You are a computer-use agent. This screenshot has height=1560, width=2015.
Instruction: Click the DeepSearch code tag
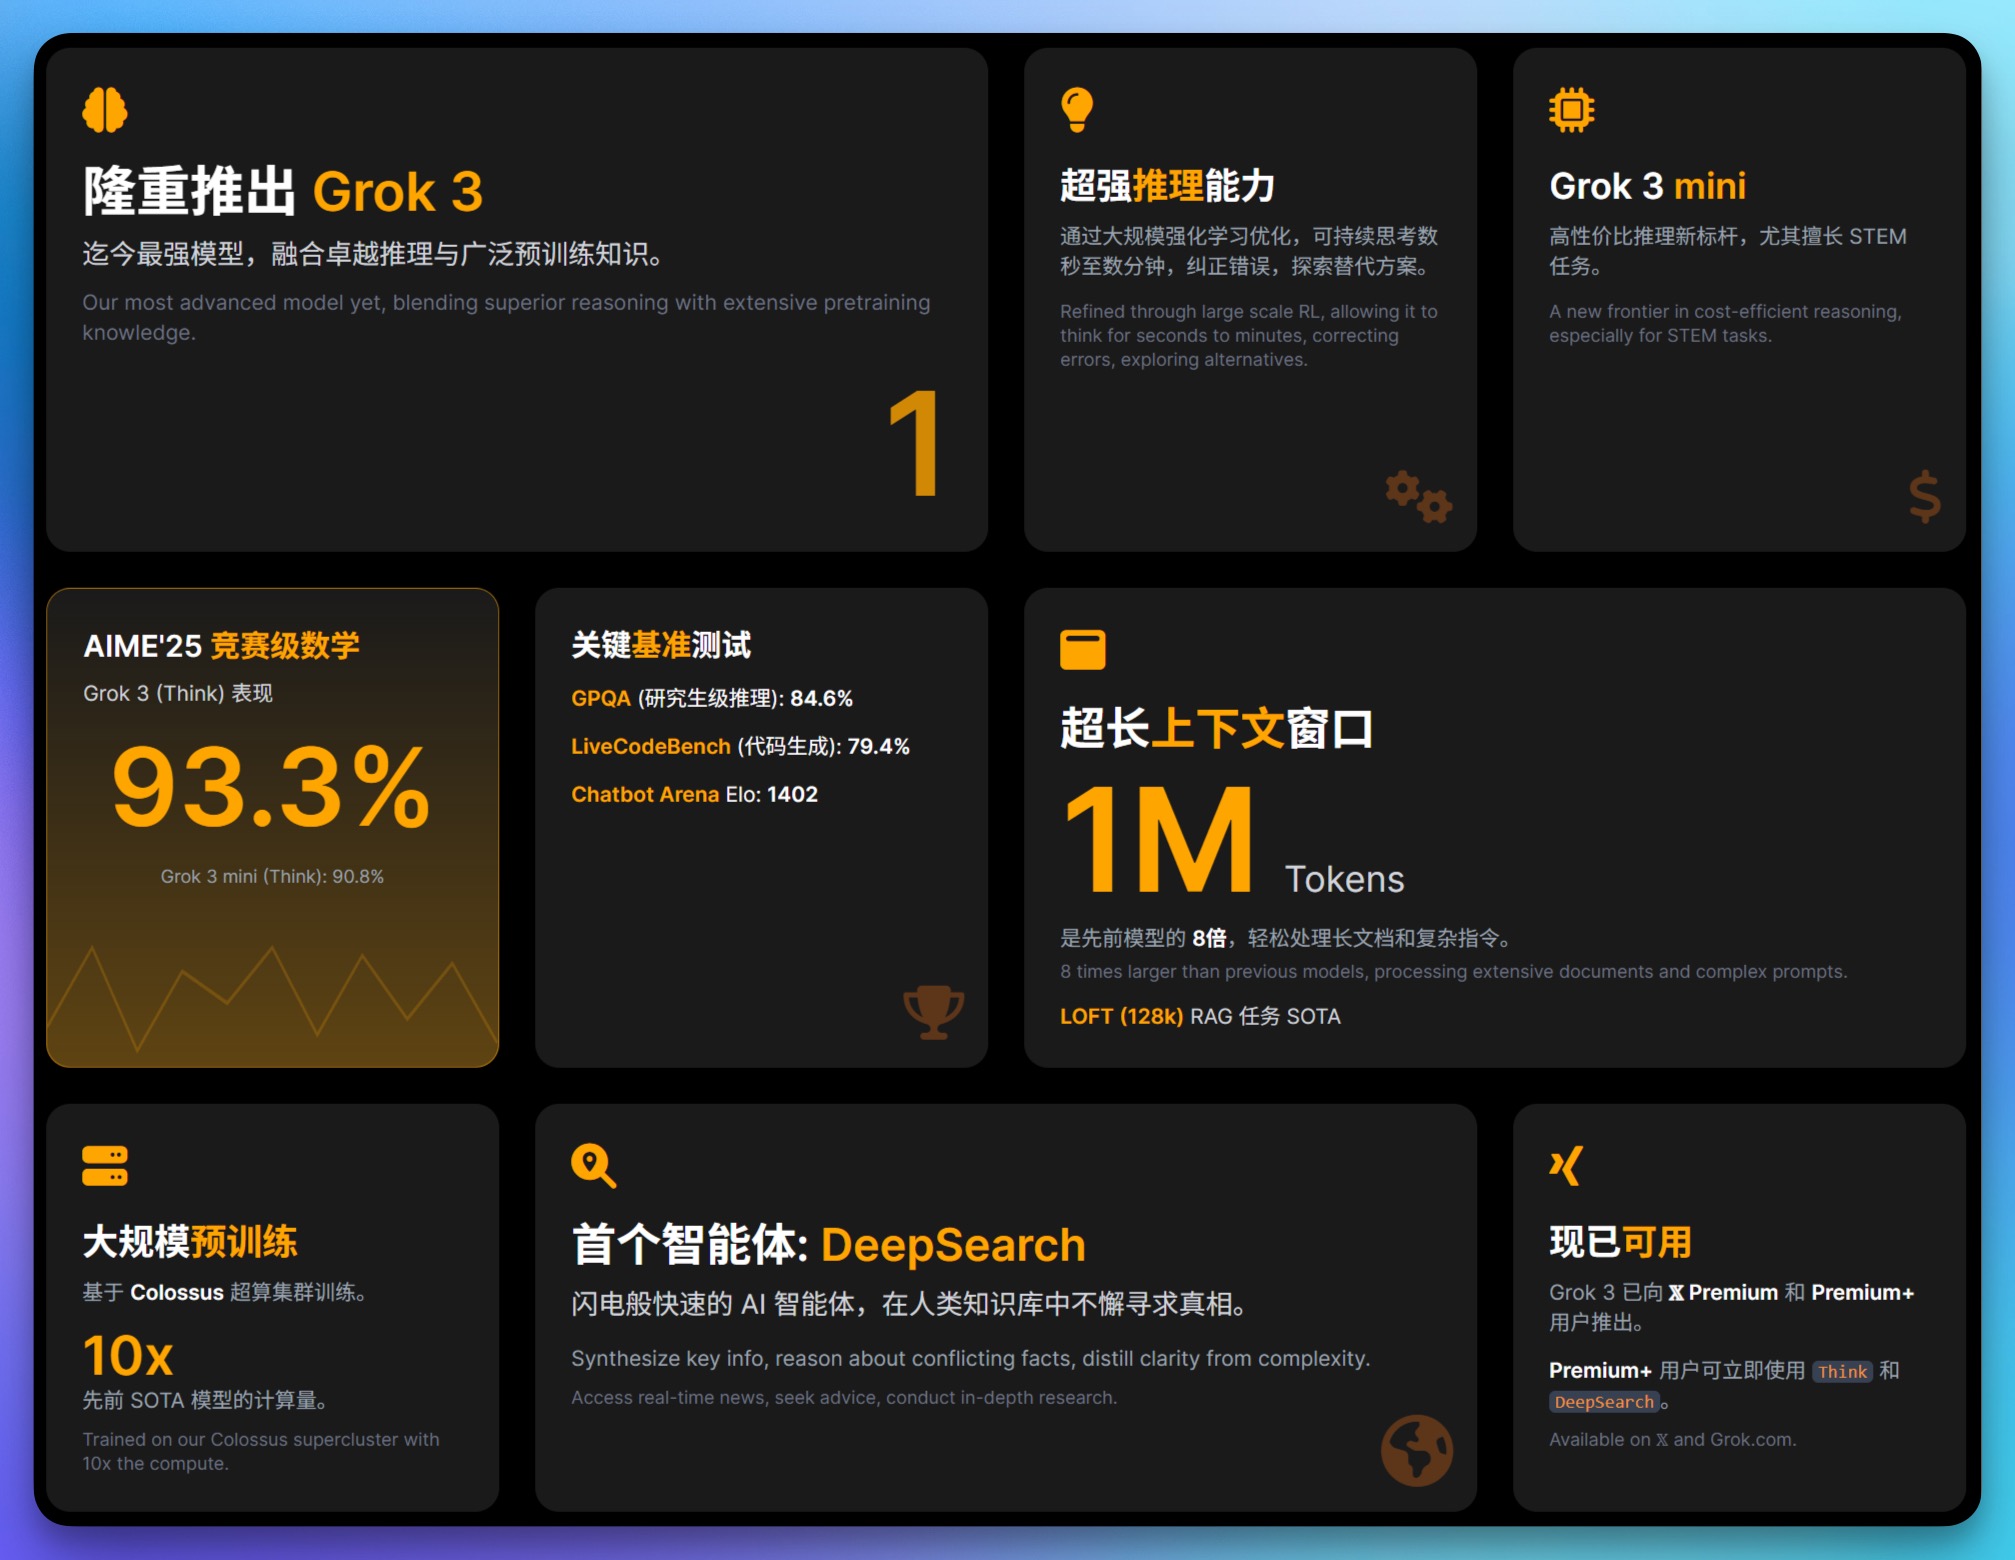tap(1604, 1402)
